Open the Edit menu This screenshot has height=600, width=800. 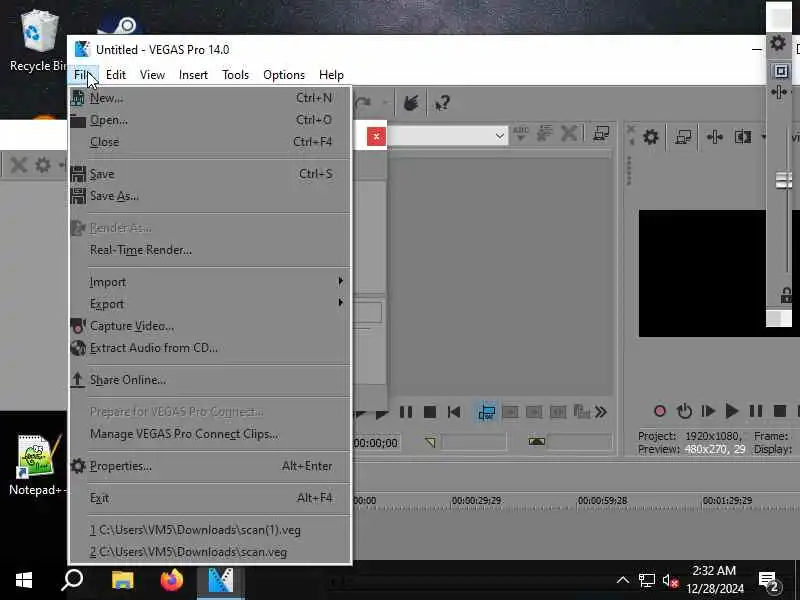[x=116, y=75]
